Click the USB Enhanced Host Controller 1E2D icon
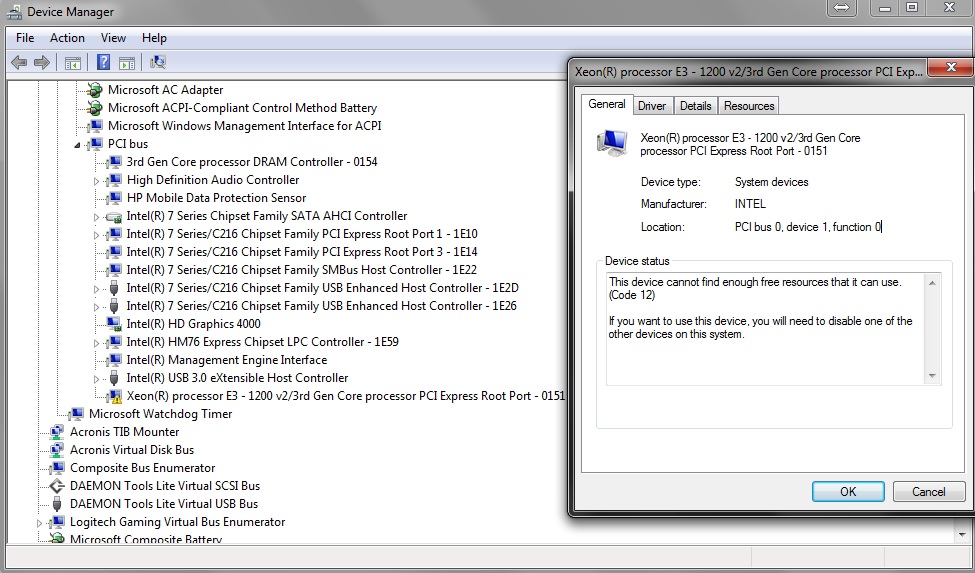The width and height of the screenshot is (975, 573). [114, 288]
